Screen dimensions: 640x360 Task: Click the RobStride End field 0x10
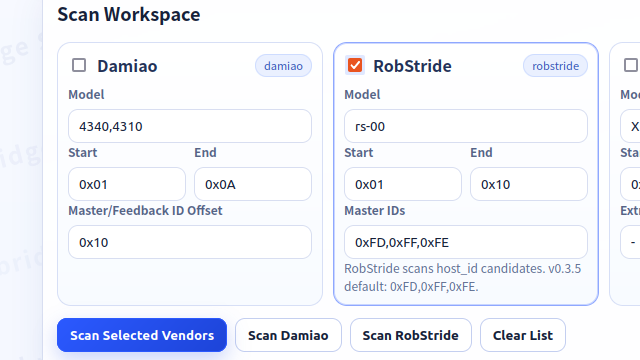click(x=529, y=184)
